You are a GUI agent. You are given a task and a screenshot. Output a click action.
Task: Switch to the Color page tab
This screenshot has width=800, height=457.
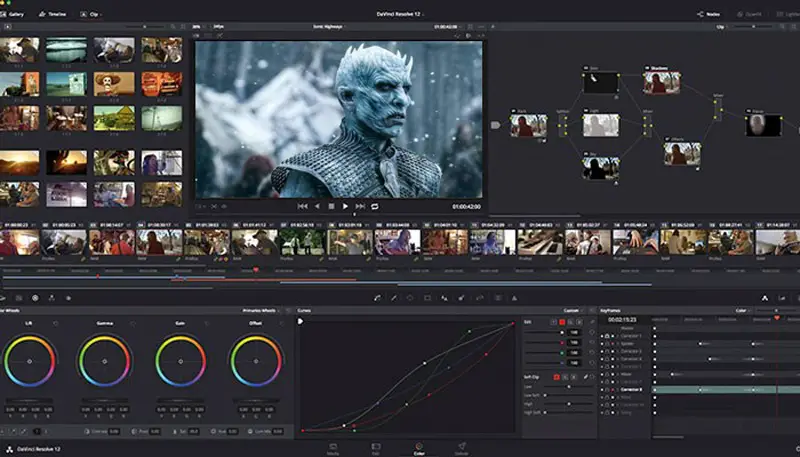point(419,449)
